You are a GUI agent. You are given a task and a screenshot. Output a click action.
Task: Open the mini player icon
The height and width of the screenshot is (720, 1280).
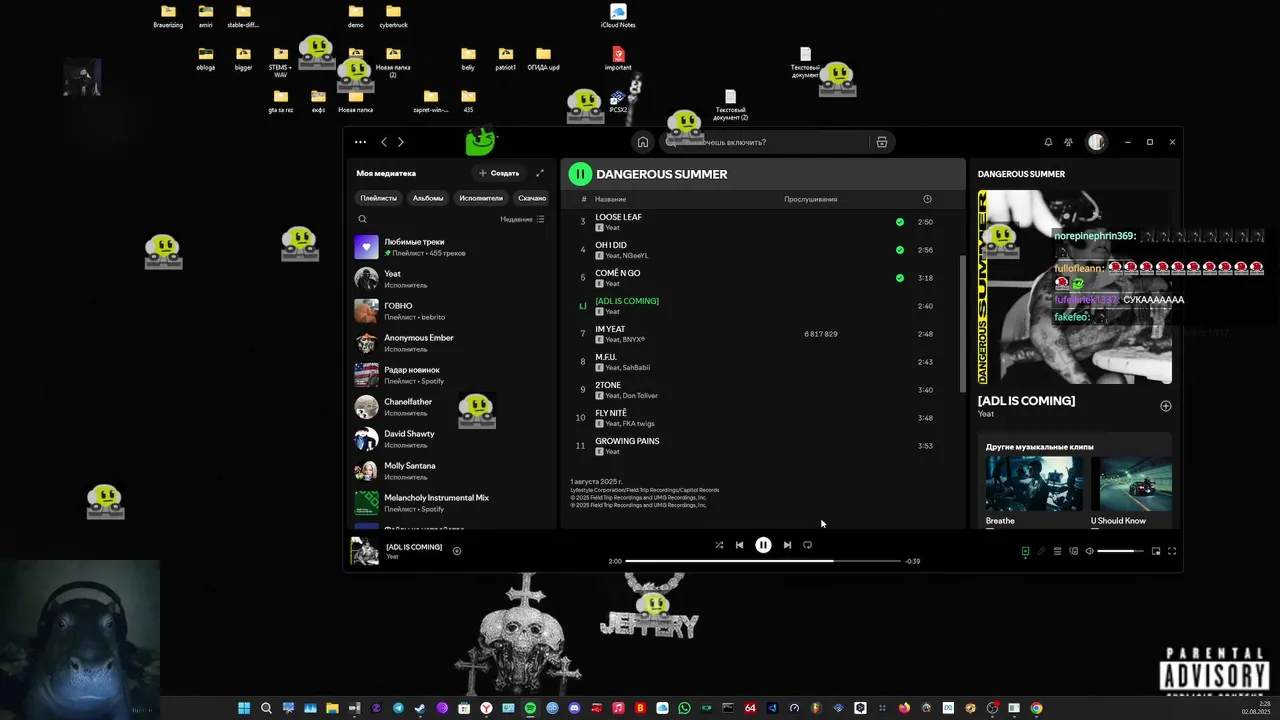[x=1156, y=551]
